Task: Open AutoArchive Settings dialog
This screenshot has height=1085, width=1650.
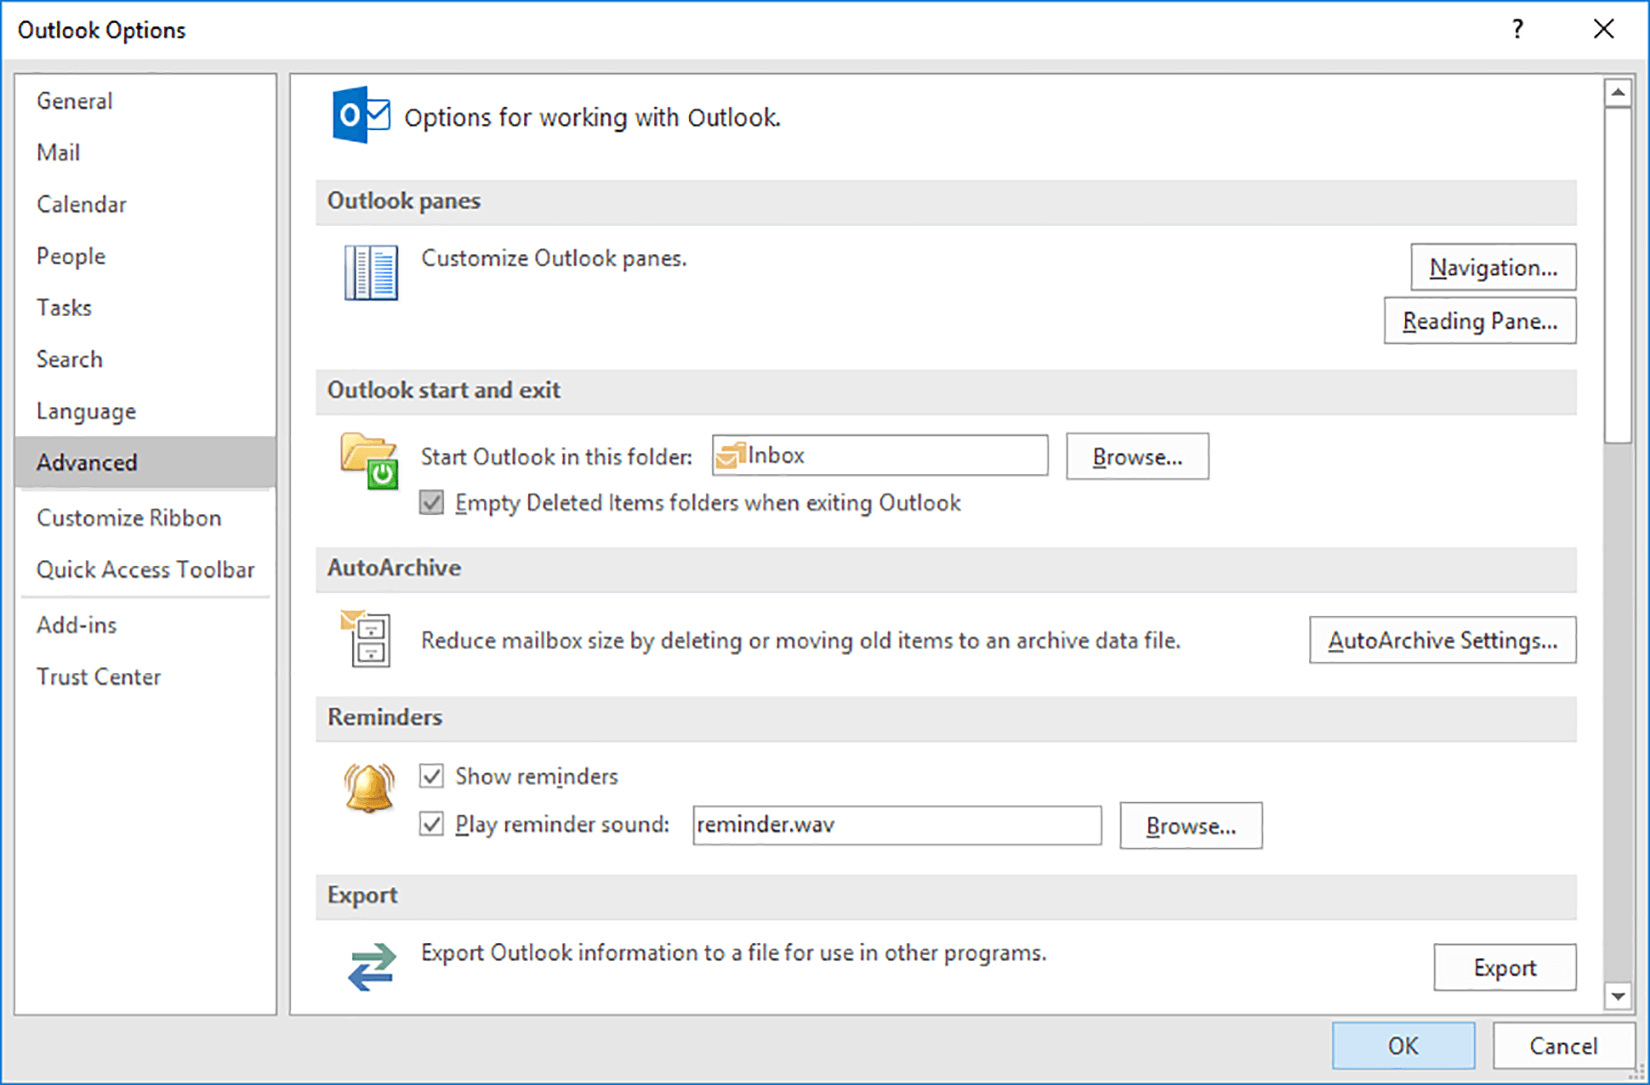Action: click(1442, 640)
